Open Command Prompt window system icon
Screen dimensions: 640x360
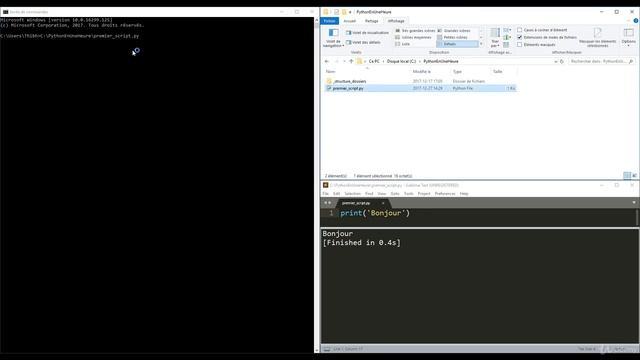5,12
